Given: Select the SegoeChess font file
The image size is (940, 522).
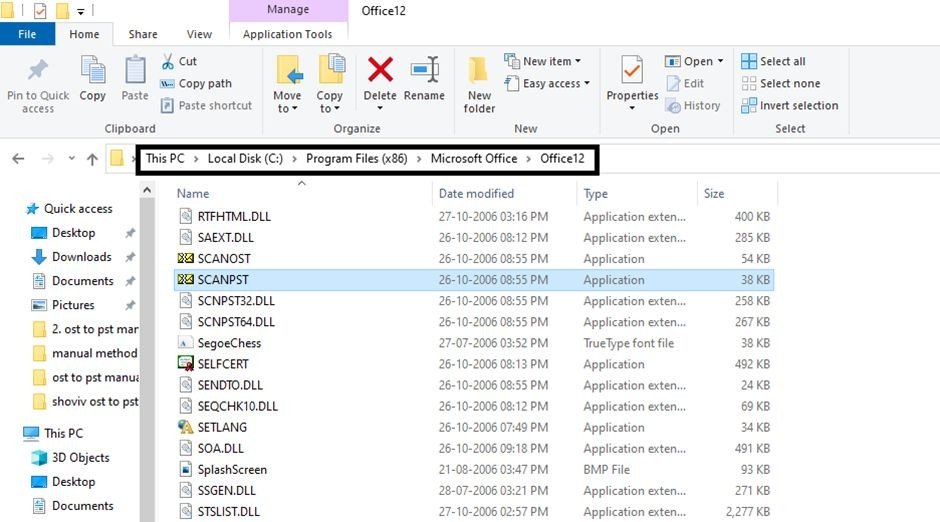Looking at the screenshot, I should [x=474, y=343].
